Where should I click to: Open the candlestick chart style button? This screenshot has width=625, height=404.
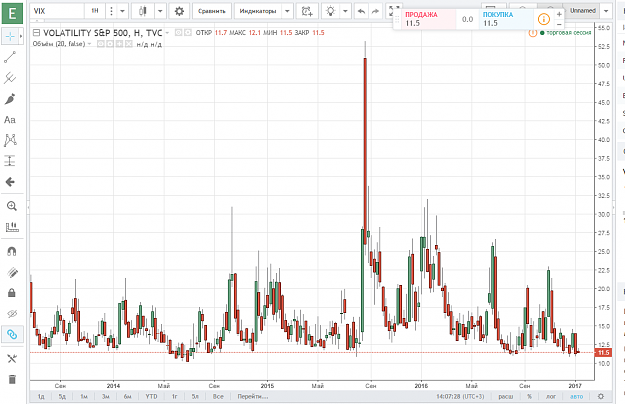click(x=143, y=11)
